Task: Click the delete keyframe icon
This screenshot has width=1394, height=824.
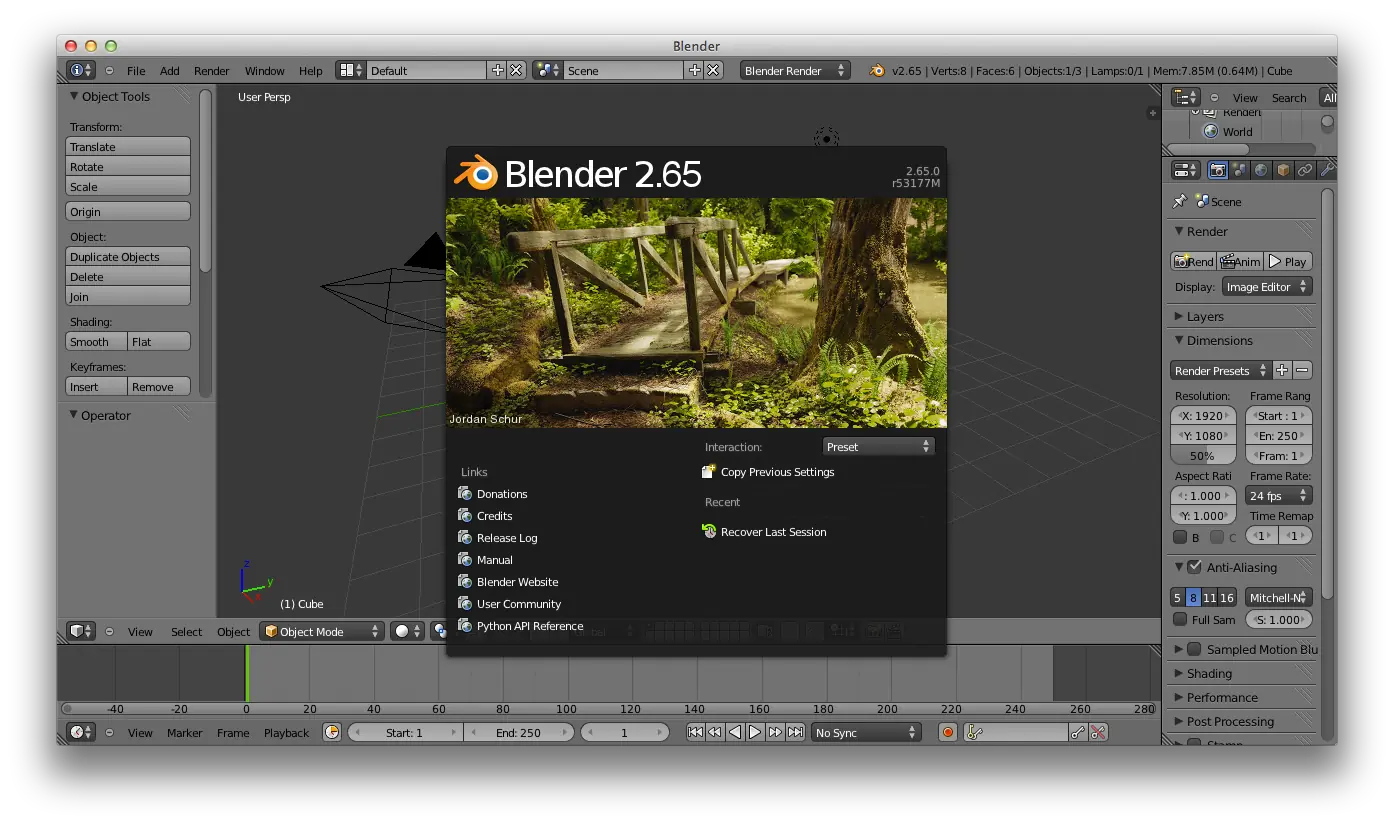Action: pyautogui.click(x=1098, y=733)
